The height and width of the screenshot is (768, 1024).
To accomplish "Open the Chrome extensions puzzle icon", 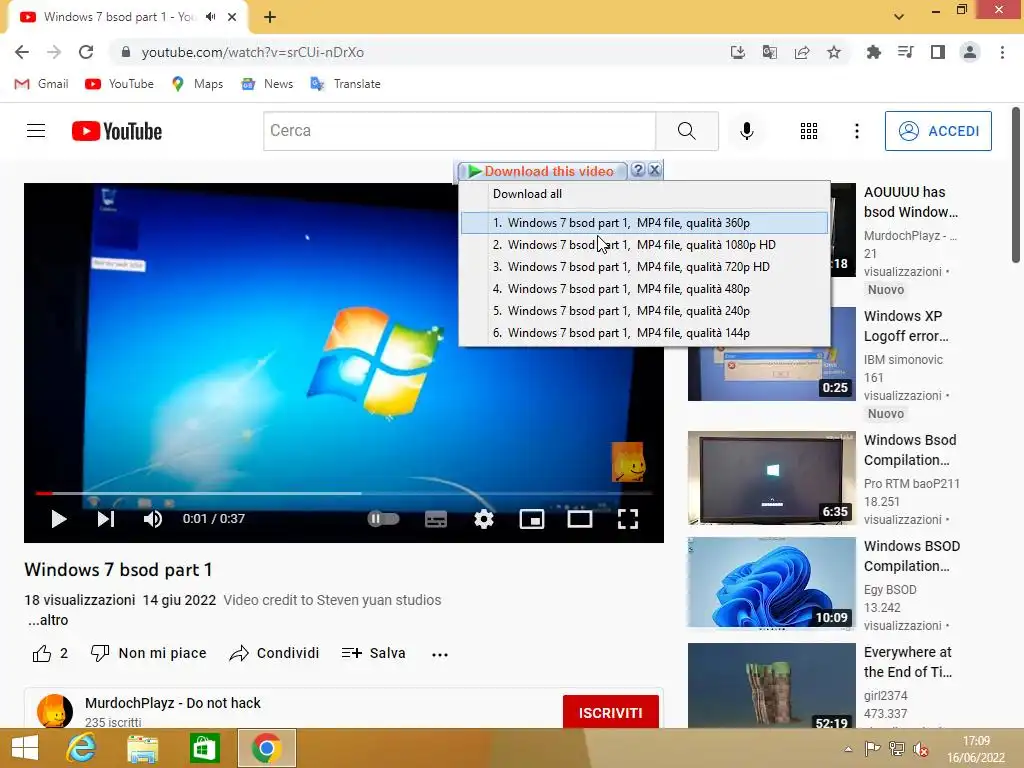I will pos(873,52).
